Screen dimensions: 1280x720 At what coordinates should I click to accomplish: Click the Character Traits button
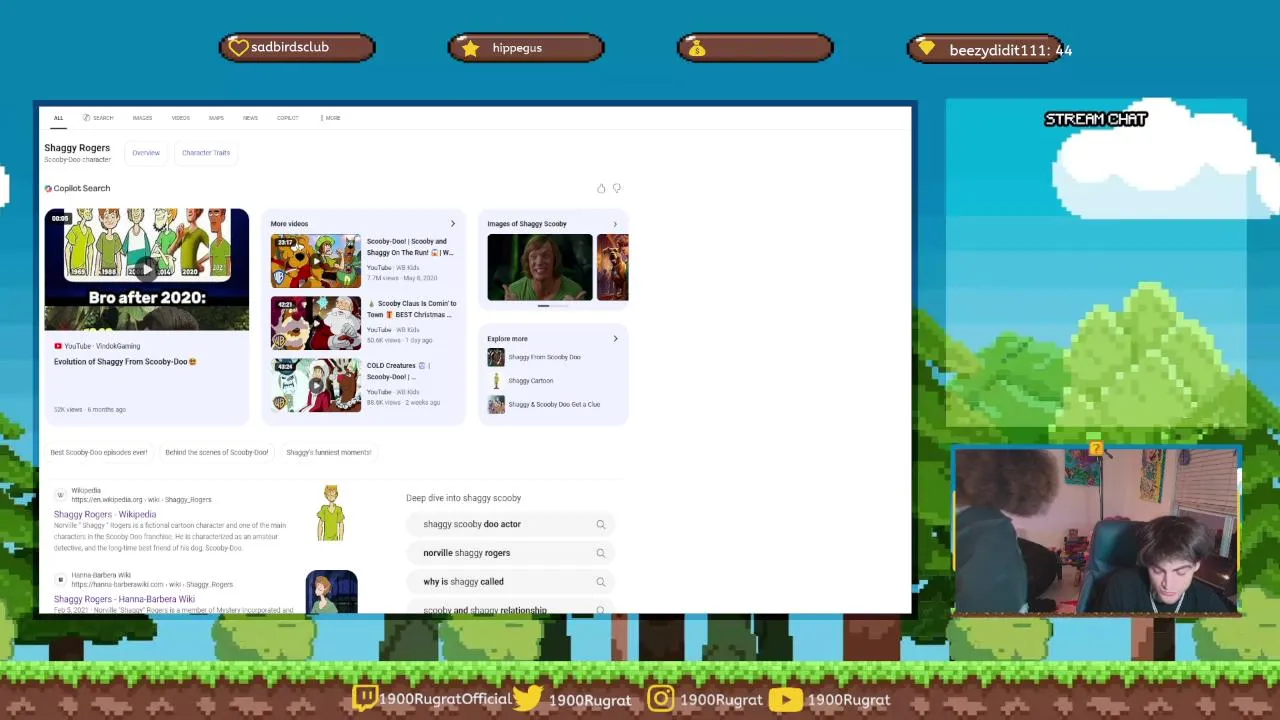coord(206,153)
